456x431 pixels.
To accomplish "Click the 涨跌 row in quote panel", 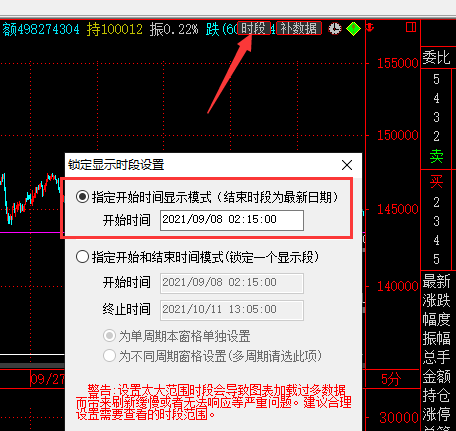I will click(x=436, y=300).
